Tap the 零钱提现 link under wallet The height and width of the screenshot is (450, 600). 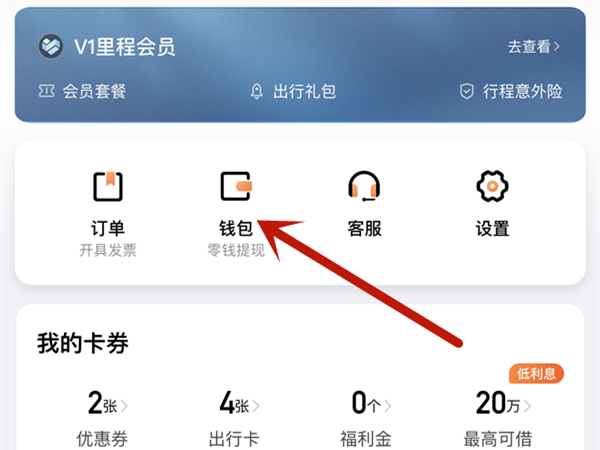tap(236, 250)
